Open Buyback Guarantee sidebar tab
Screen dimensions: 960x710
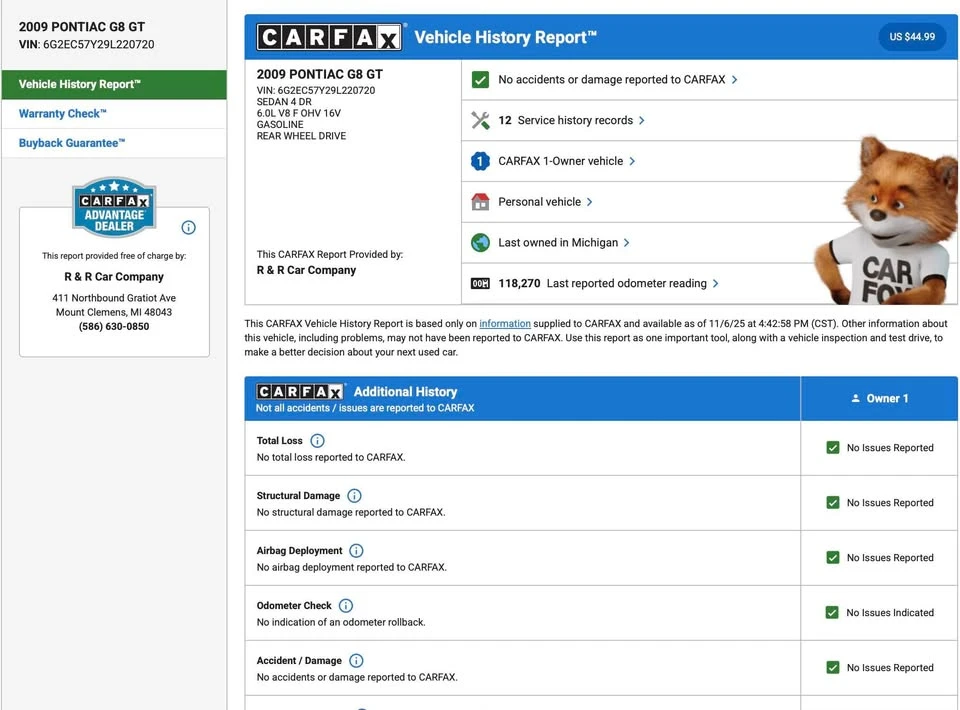(x=114, y=143)
